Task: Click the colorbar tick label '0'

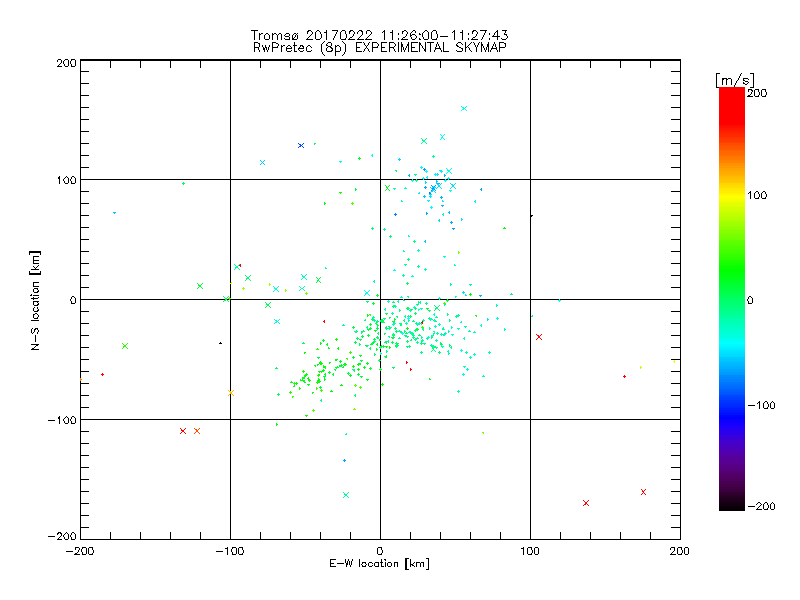Action: [x=750, y=300]
